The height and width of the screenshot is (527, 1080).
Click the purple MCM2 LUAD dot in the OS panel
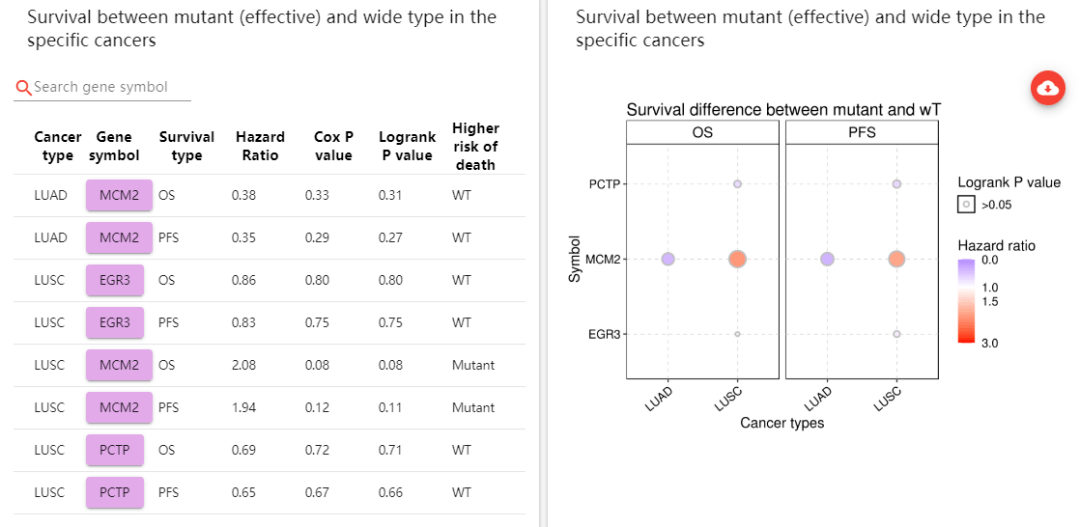click(x=668, y=259)
